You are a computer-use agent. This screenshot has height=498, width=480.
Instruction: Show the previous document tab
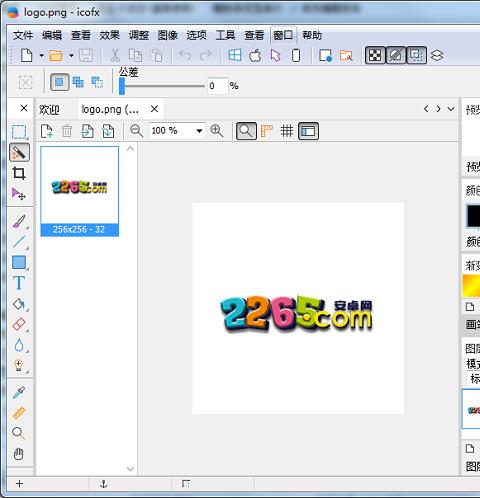(426, 109)
